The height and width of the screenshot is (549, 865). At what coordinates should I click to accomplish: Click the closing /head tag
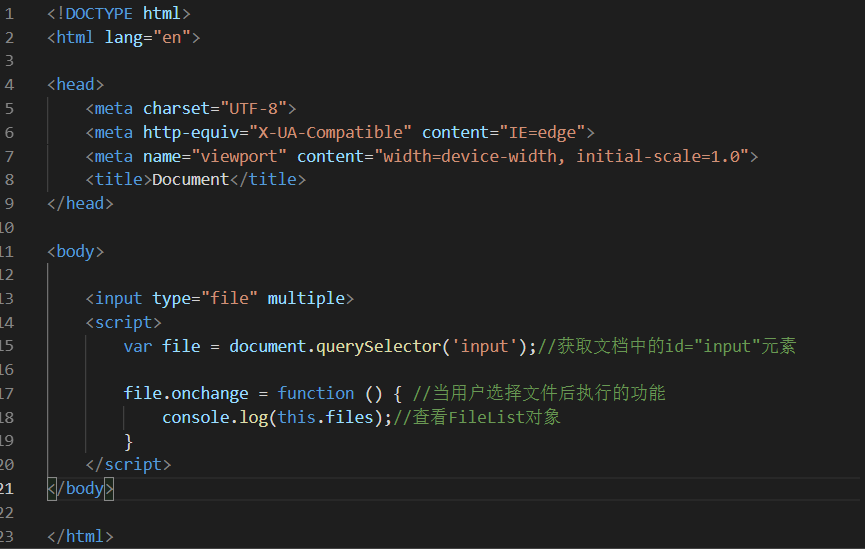[81, 204]
